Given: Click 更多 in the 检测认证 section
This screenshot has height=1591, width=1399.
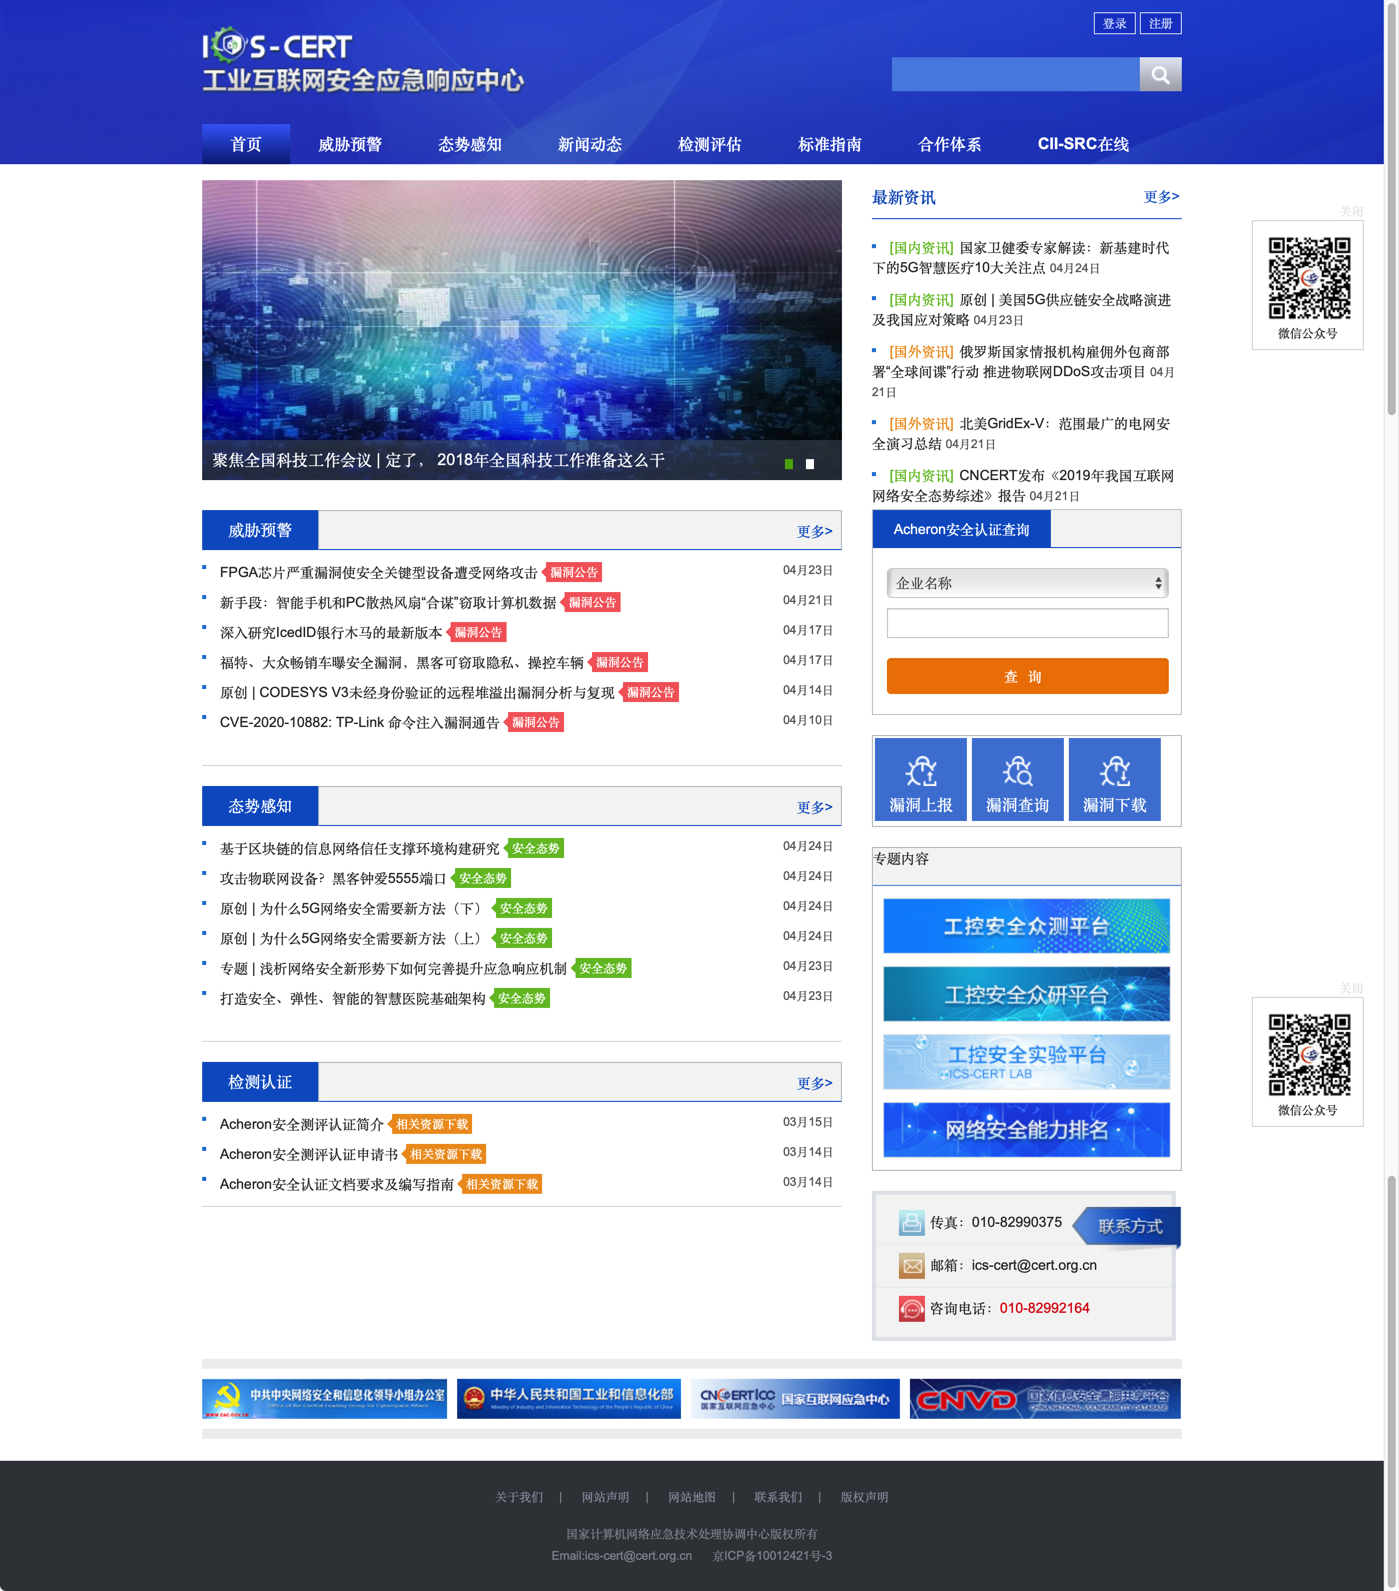Looking at the screenshot, I should (815, 1083).
